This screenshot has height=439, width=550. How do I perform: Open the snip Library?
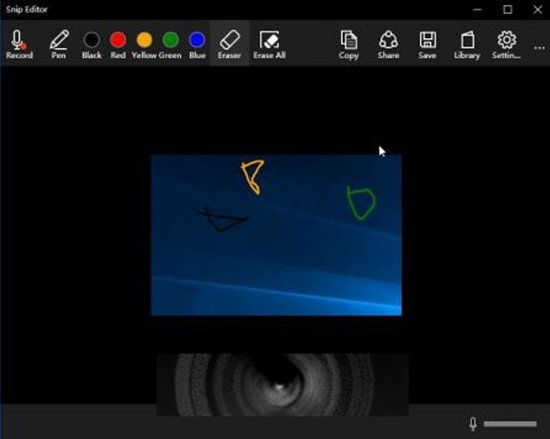click(x=467, y=44)
